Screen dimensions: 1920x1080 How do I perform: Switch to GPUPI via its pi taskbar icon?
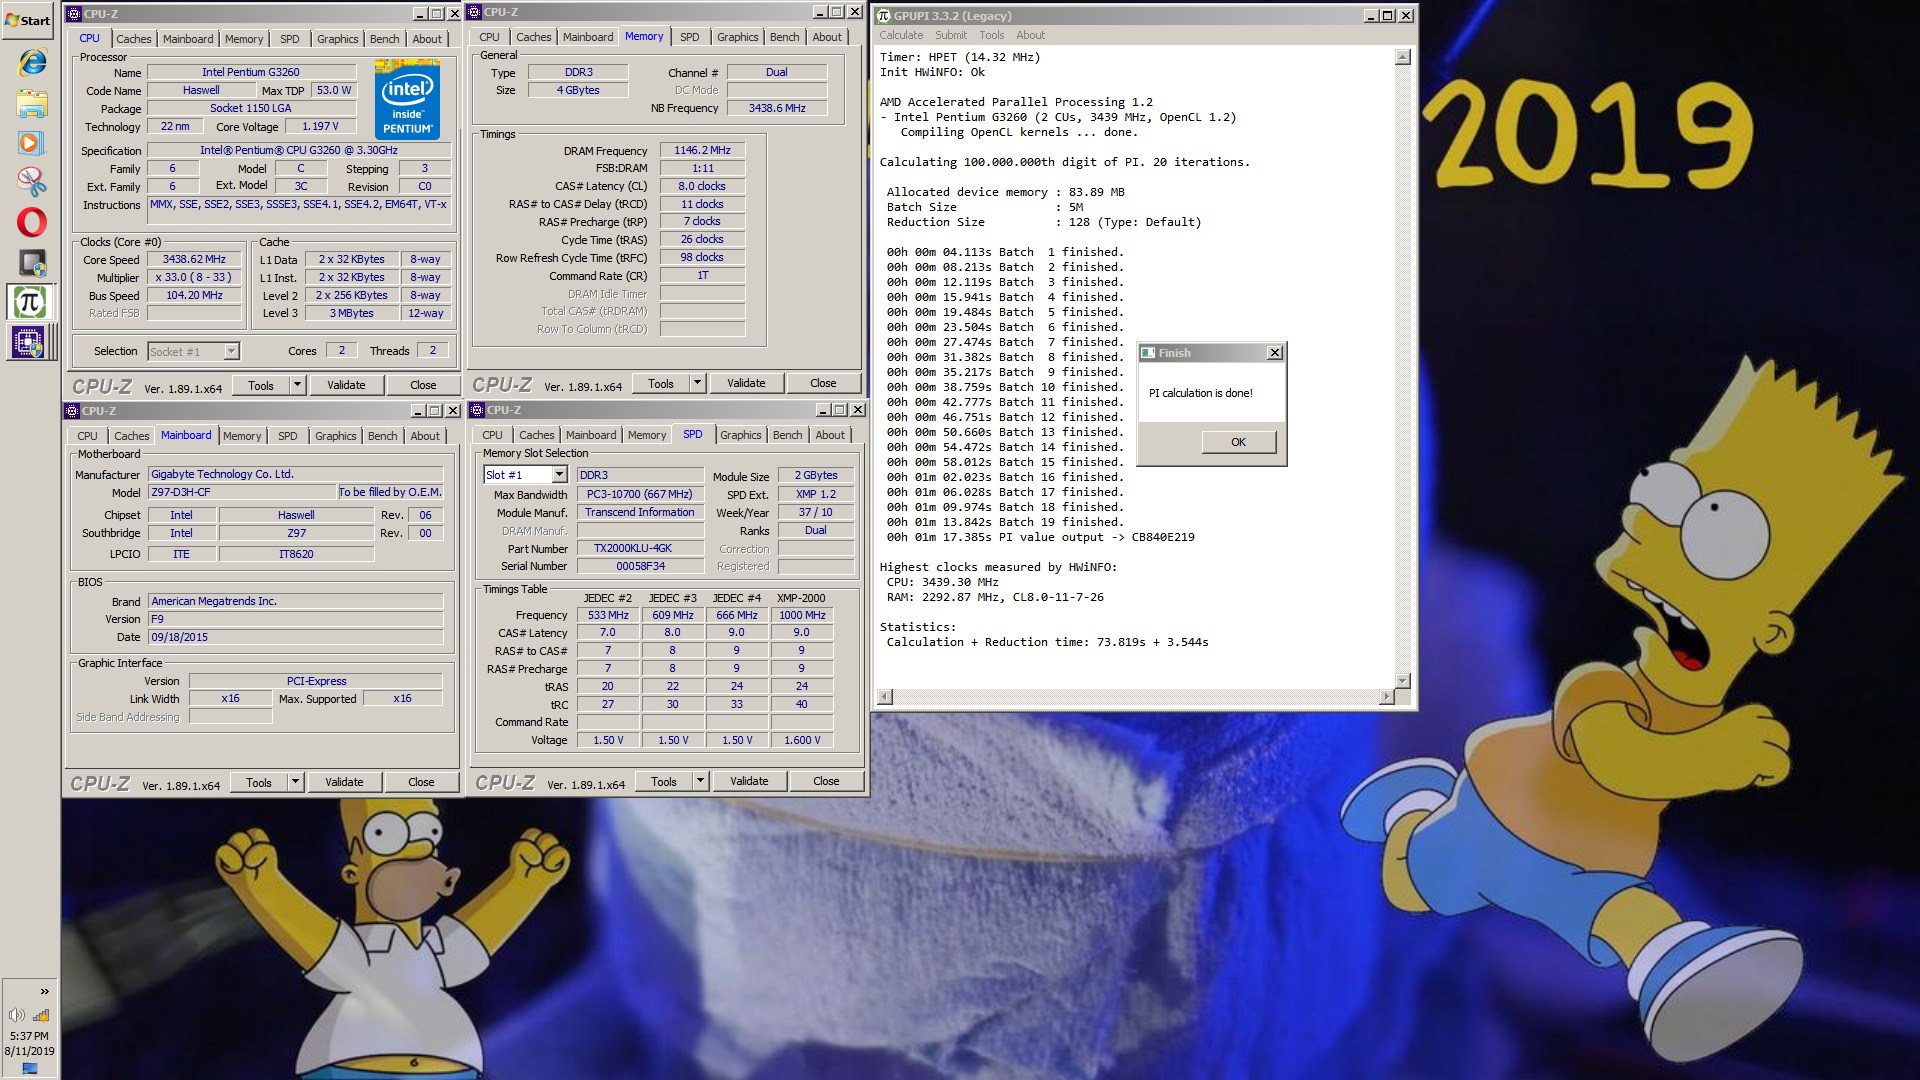click(x=30, y=302)
